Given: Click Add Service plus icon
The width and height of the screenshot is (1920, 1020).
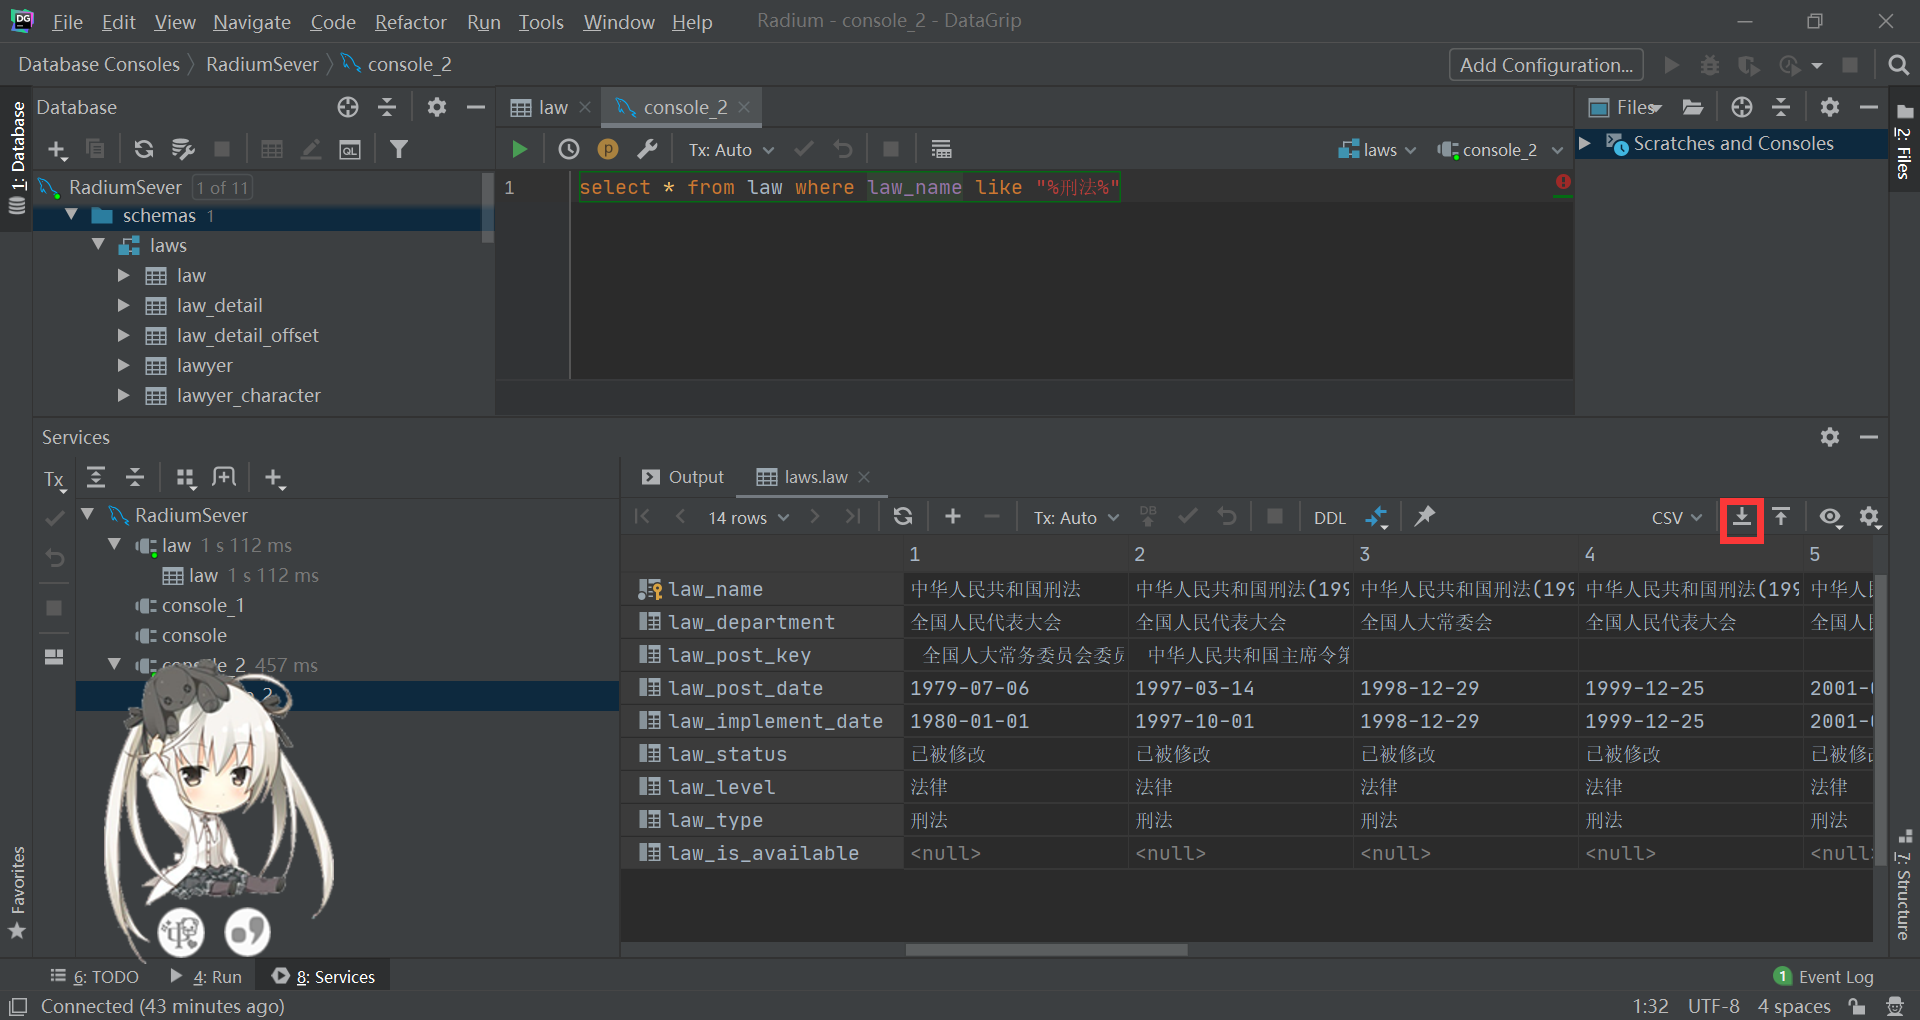Looking at the screenshot, I should (x=275, y=479).
